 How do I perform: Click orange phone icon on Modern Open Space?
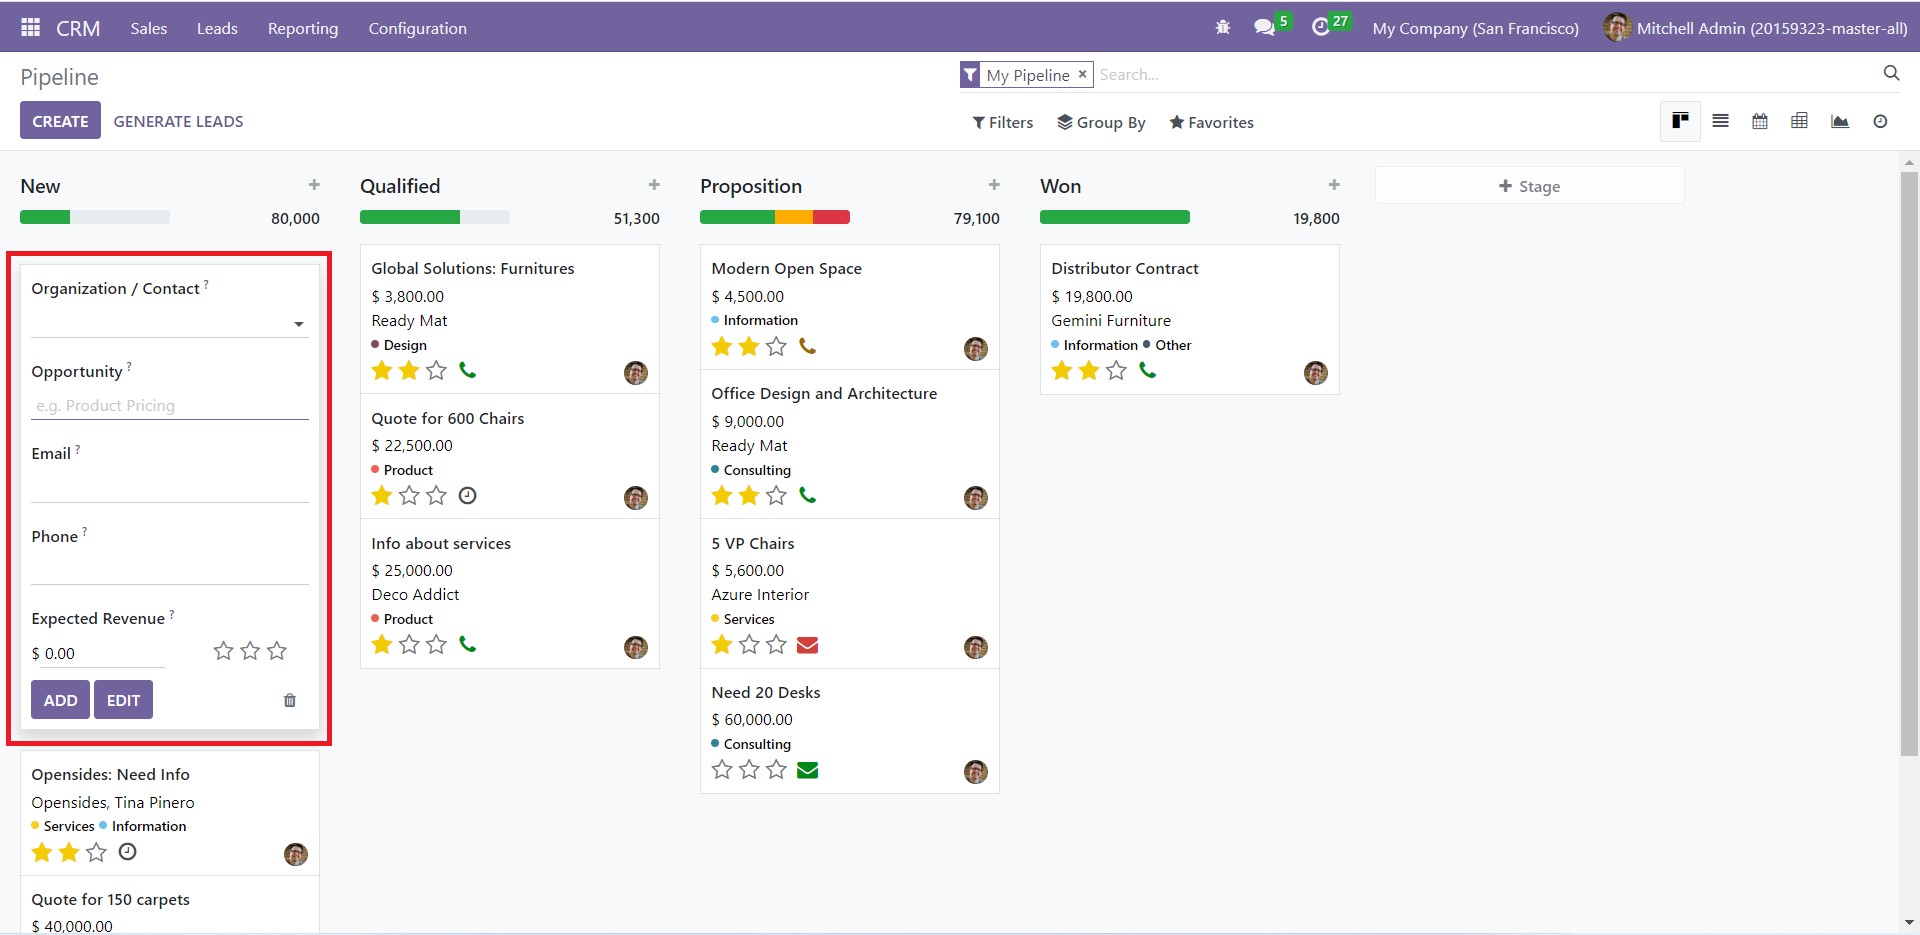(x=807, y=346)
